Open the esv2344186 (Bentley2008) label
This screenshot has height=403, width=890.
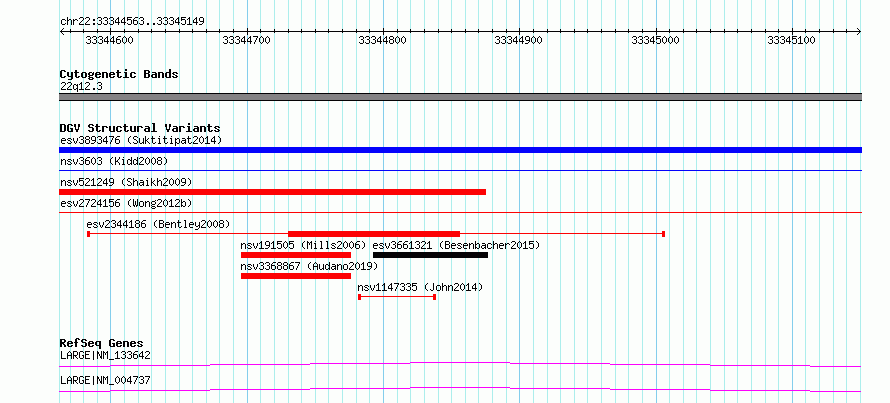tap(158, 224)
